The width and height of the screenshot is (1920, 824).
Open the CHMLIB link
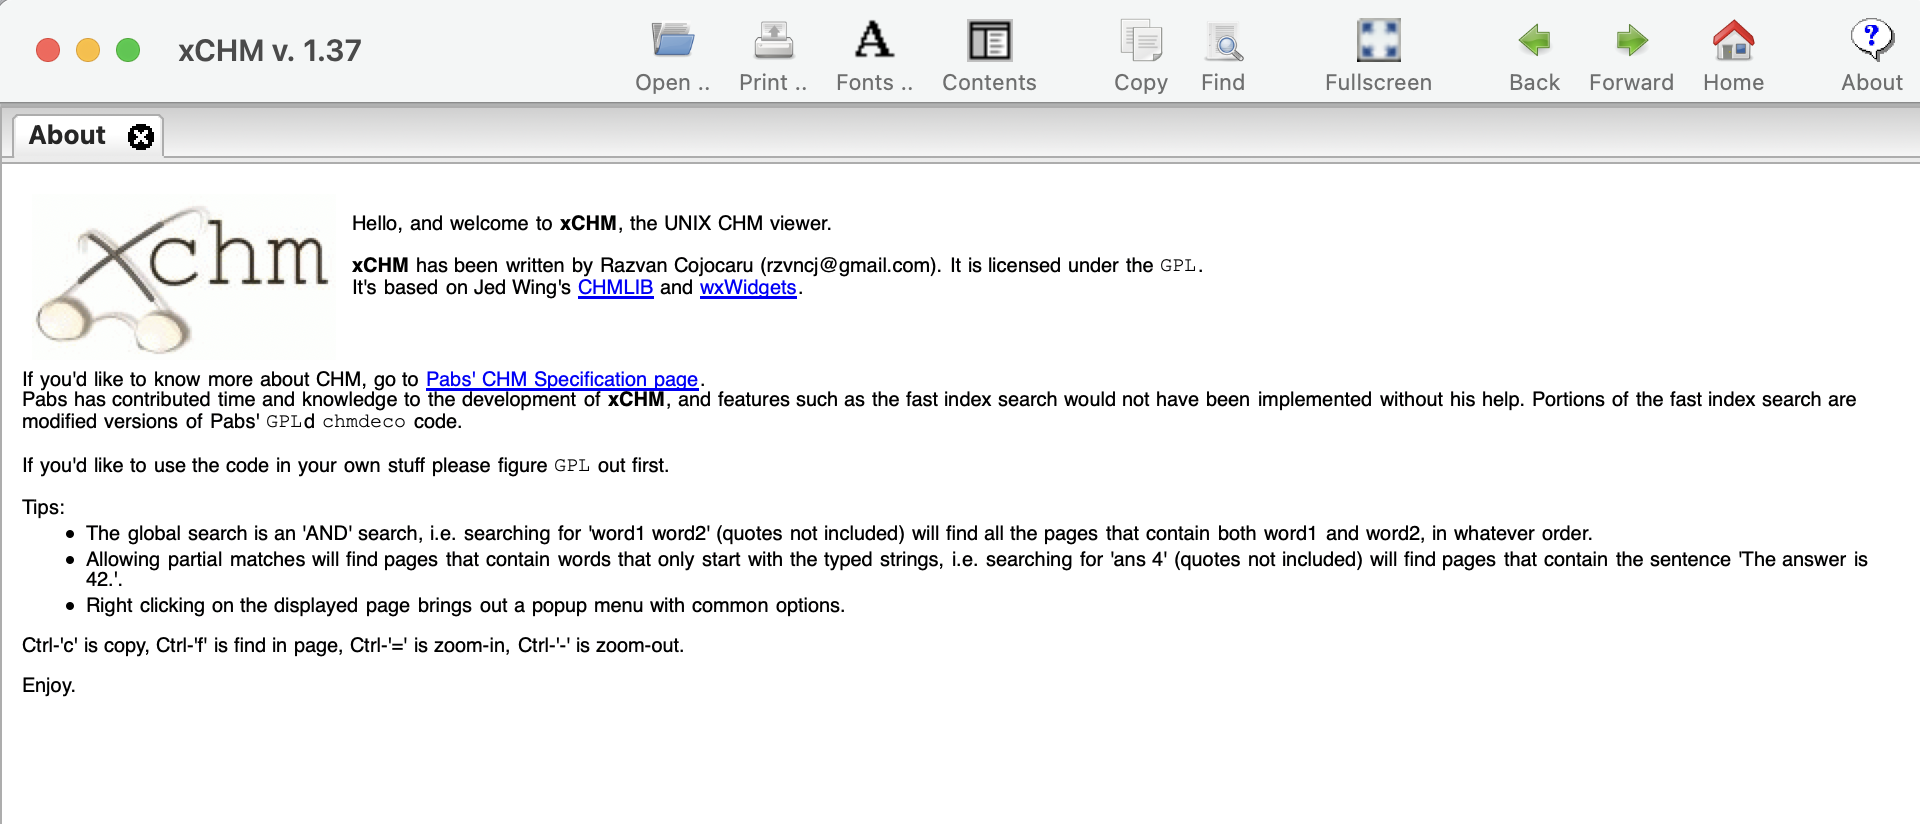(615, 288)
